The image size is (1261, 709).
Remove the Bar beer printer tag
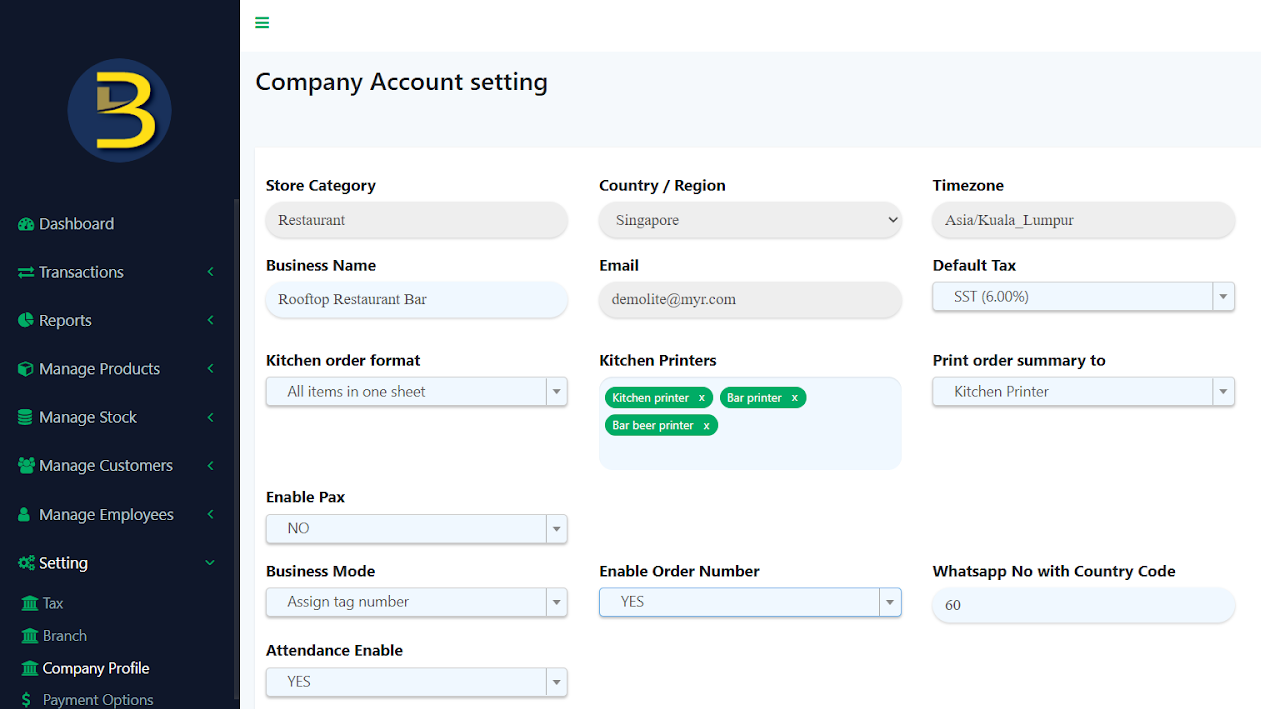point(706,426)
